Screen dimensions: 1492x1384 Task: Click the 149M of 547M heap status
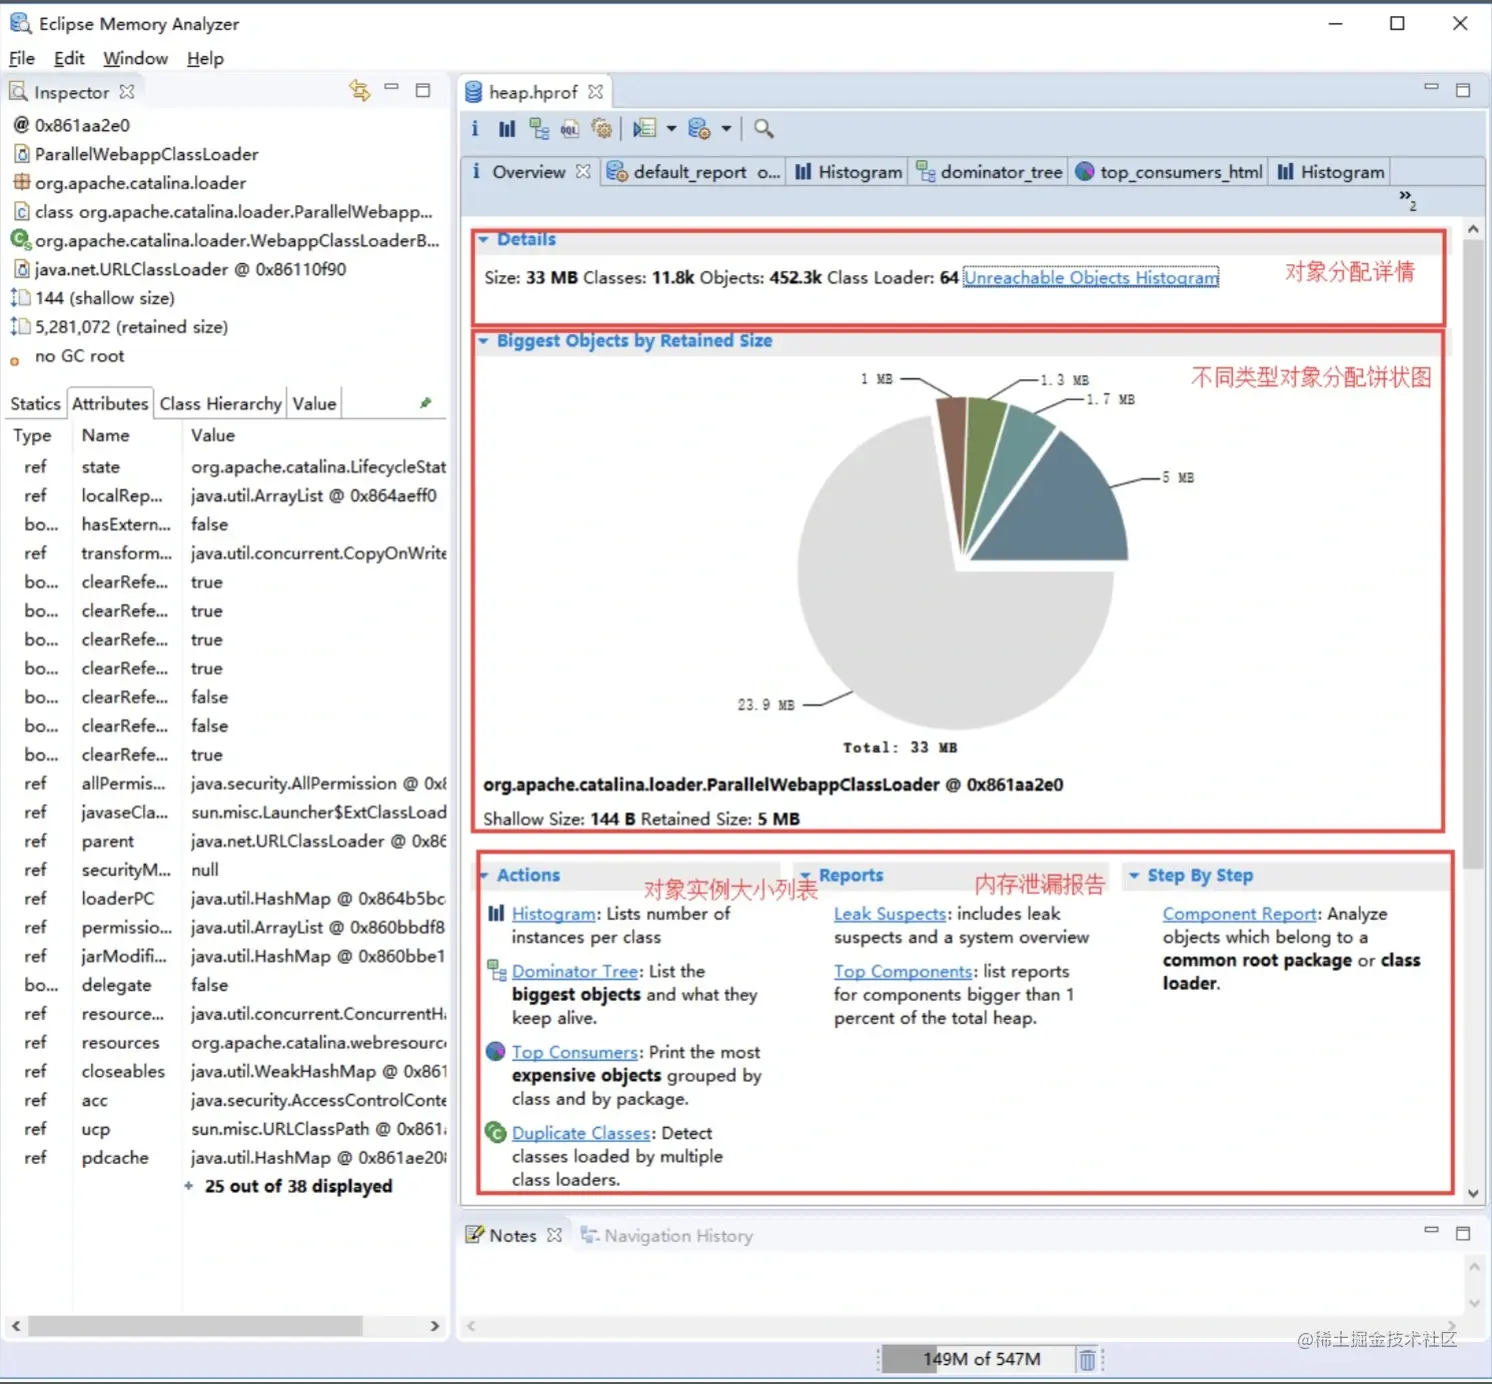(x=982, y=1359)
